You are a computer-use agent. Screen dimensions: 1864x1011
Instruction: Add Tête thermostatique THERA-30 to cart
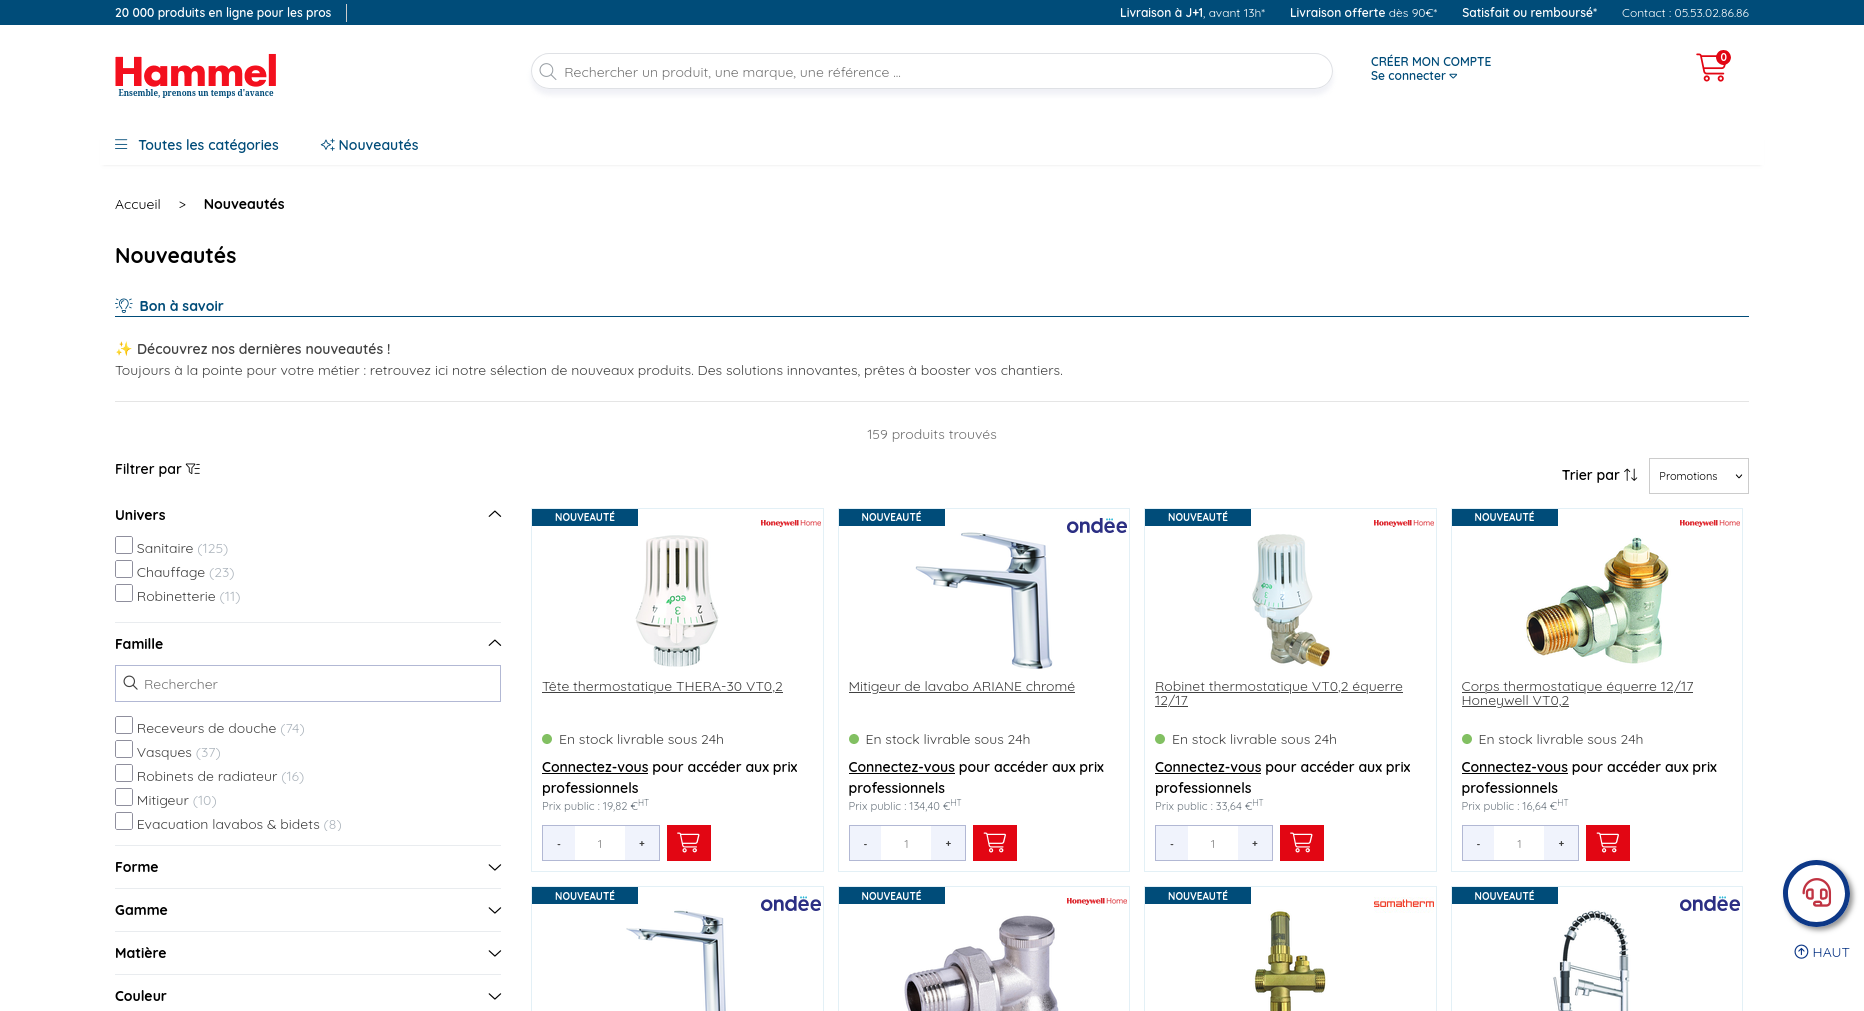click(x=689, y=843)
